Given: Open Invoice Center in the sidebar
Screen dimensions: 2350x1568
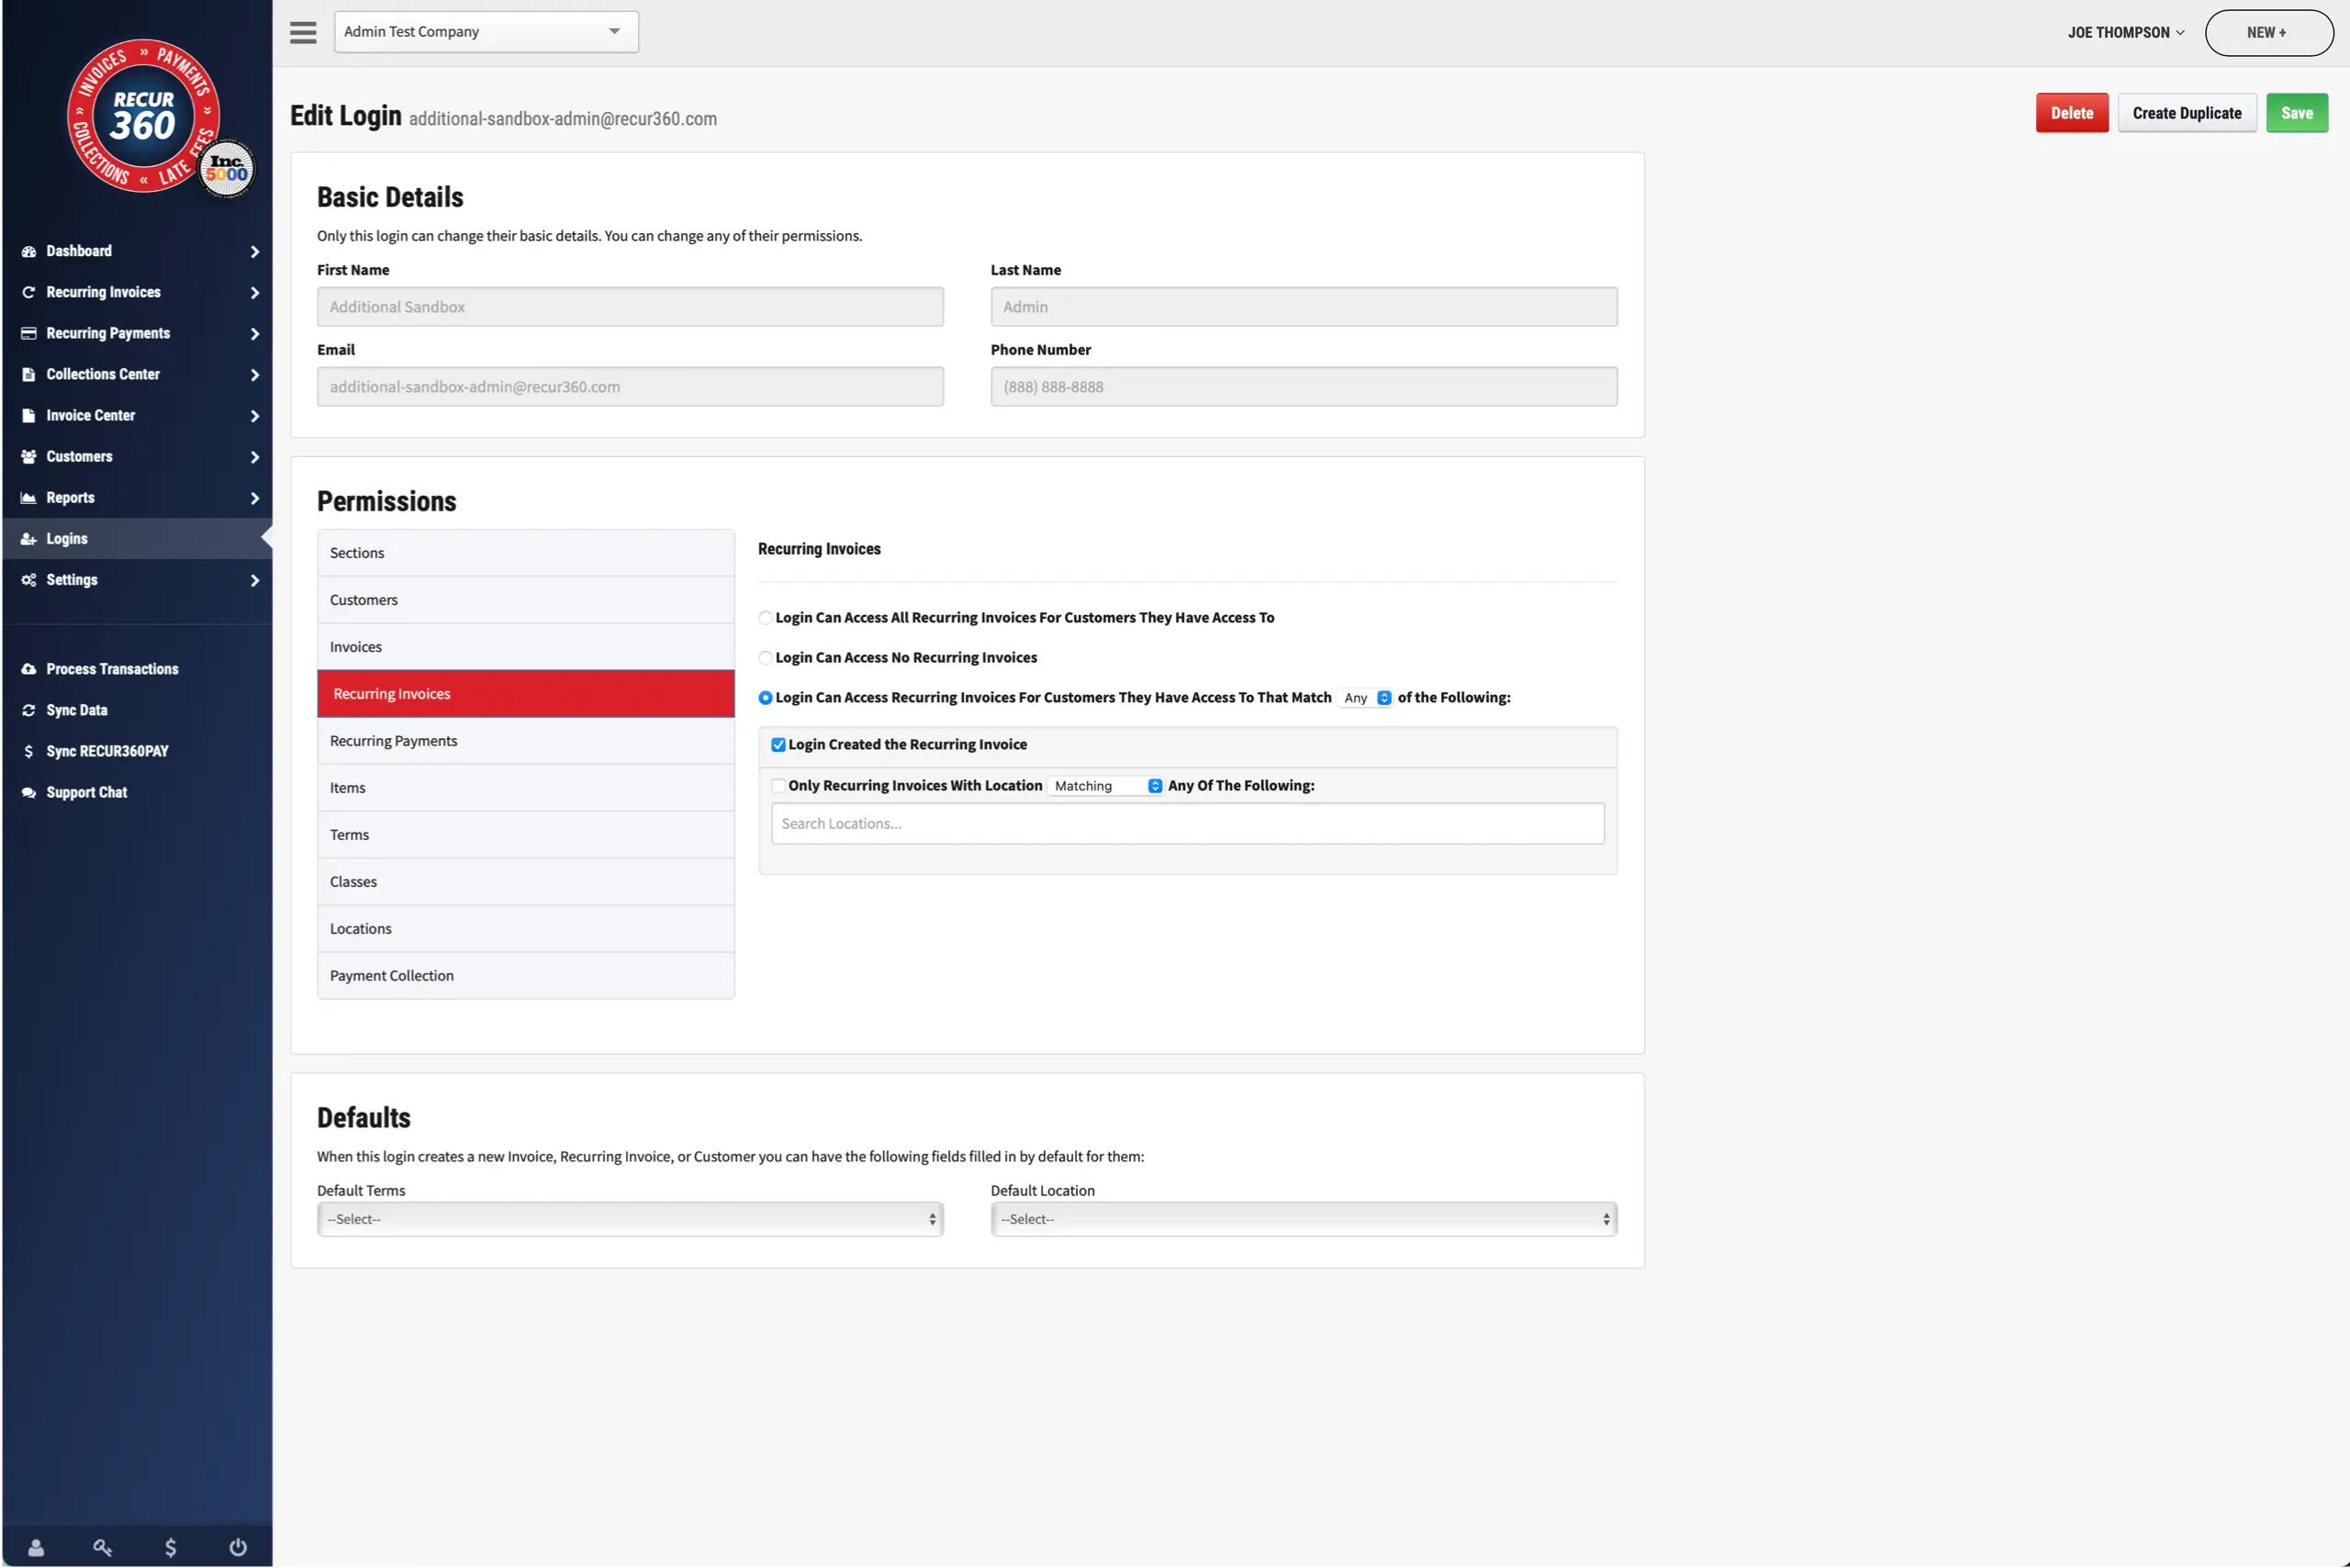Looking at the screenshot, I should [138, 415].
